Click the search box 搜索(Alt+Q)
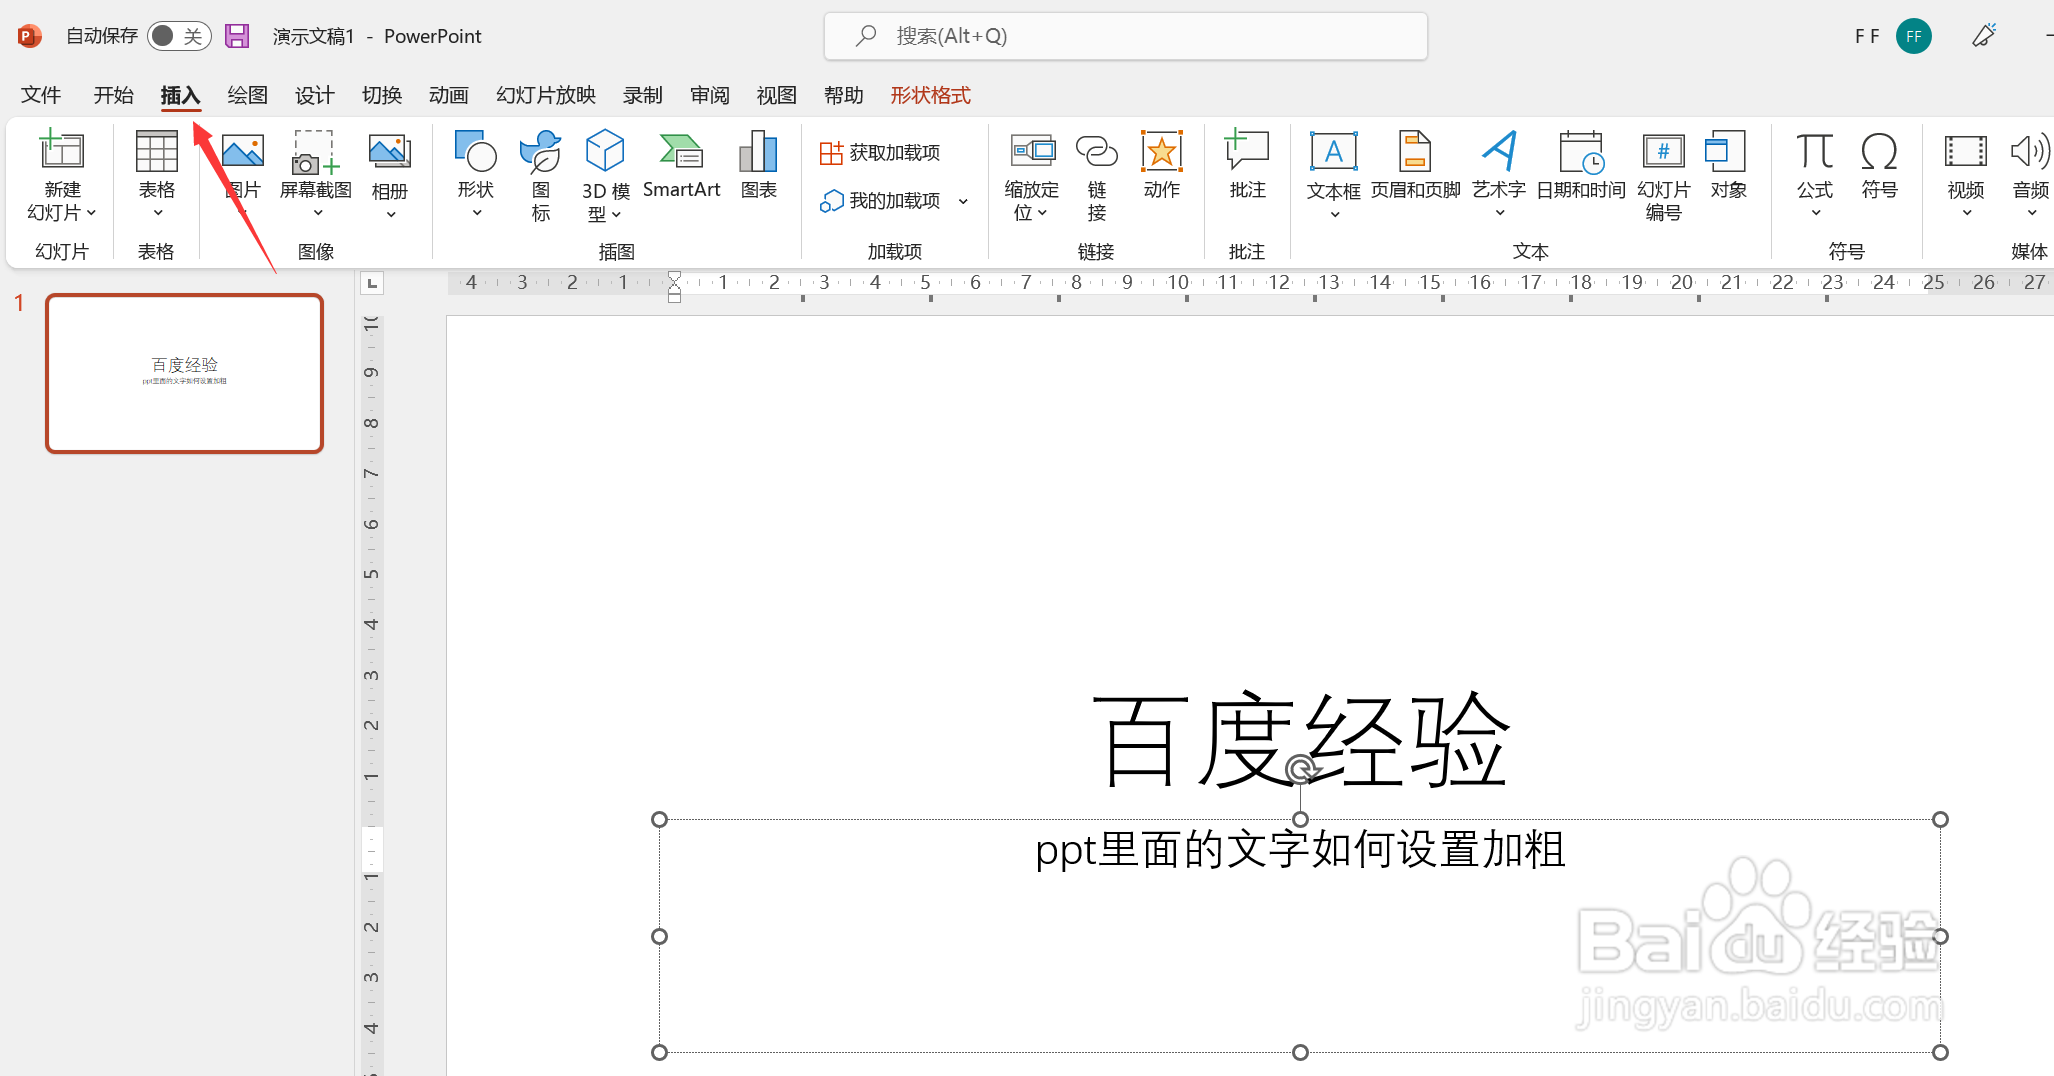 coord(1125,36)
